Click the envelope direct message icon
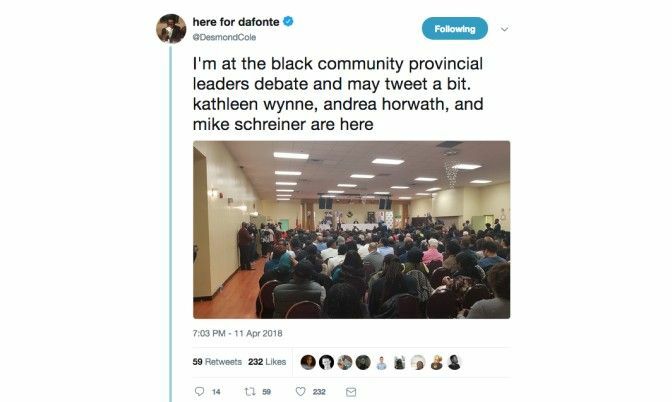 (351, 392)
